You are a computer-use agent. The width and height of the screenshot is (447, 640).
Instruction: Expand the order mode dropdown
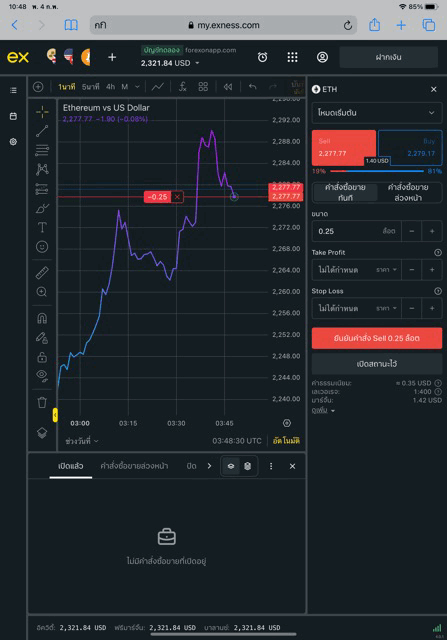377,113
